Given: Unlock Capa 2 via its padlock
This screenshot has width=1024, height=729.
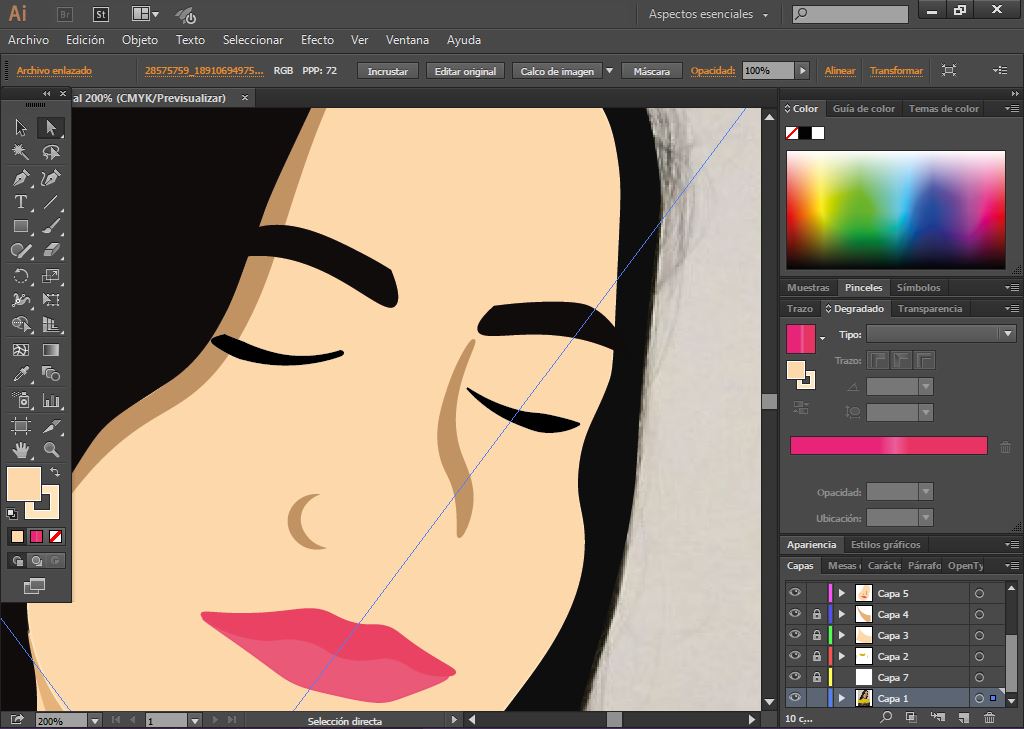Looking at the screenshot, I should (x=816, y=656).
